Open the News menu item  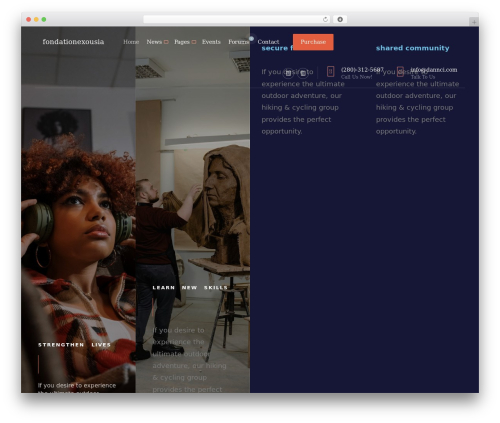(x=154, y=42)
